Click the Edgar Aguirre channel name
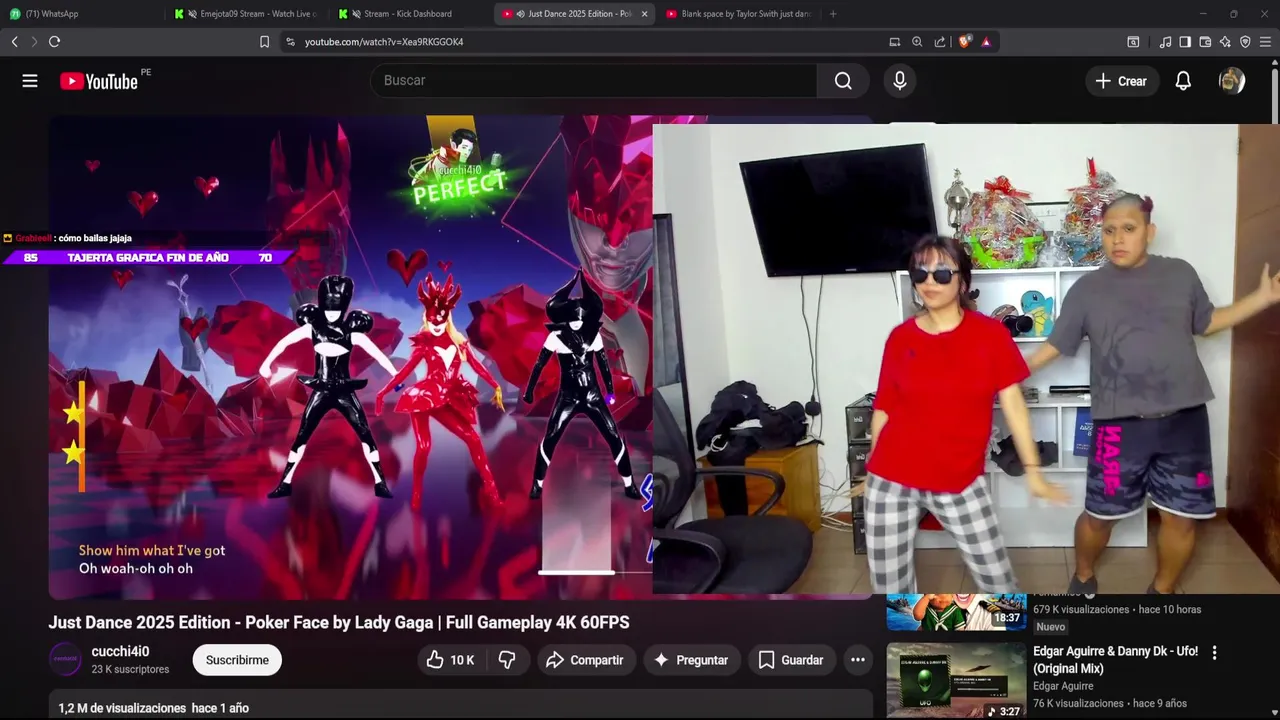Screen dimensions: 1280x720 1063,686
